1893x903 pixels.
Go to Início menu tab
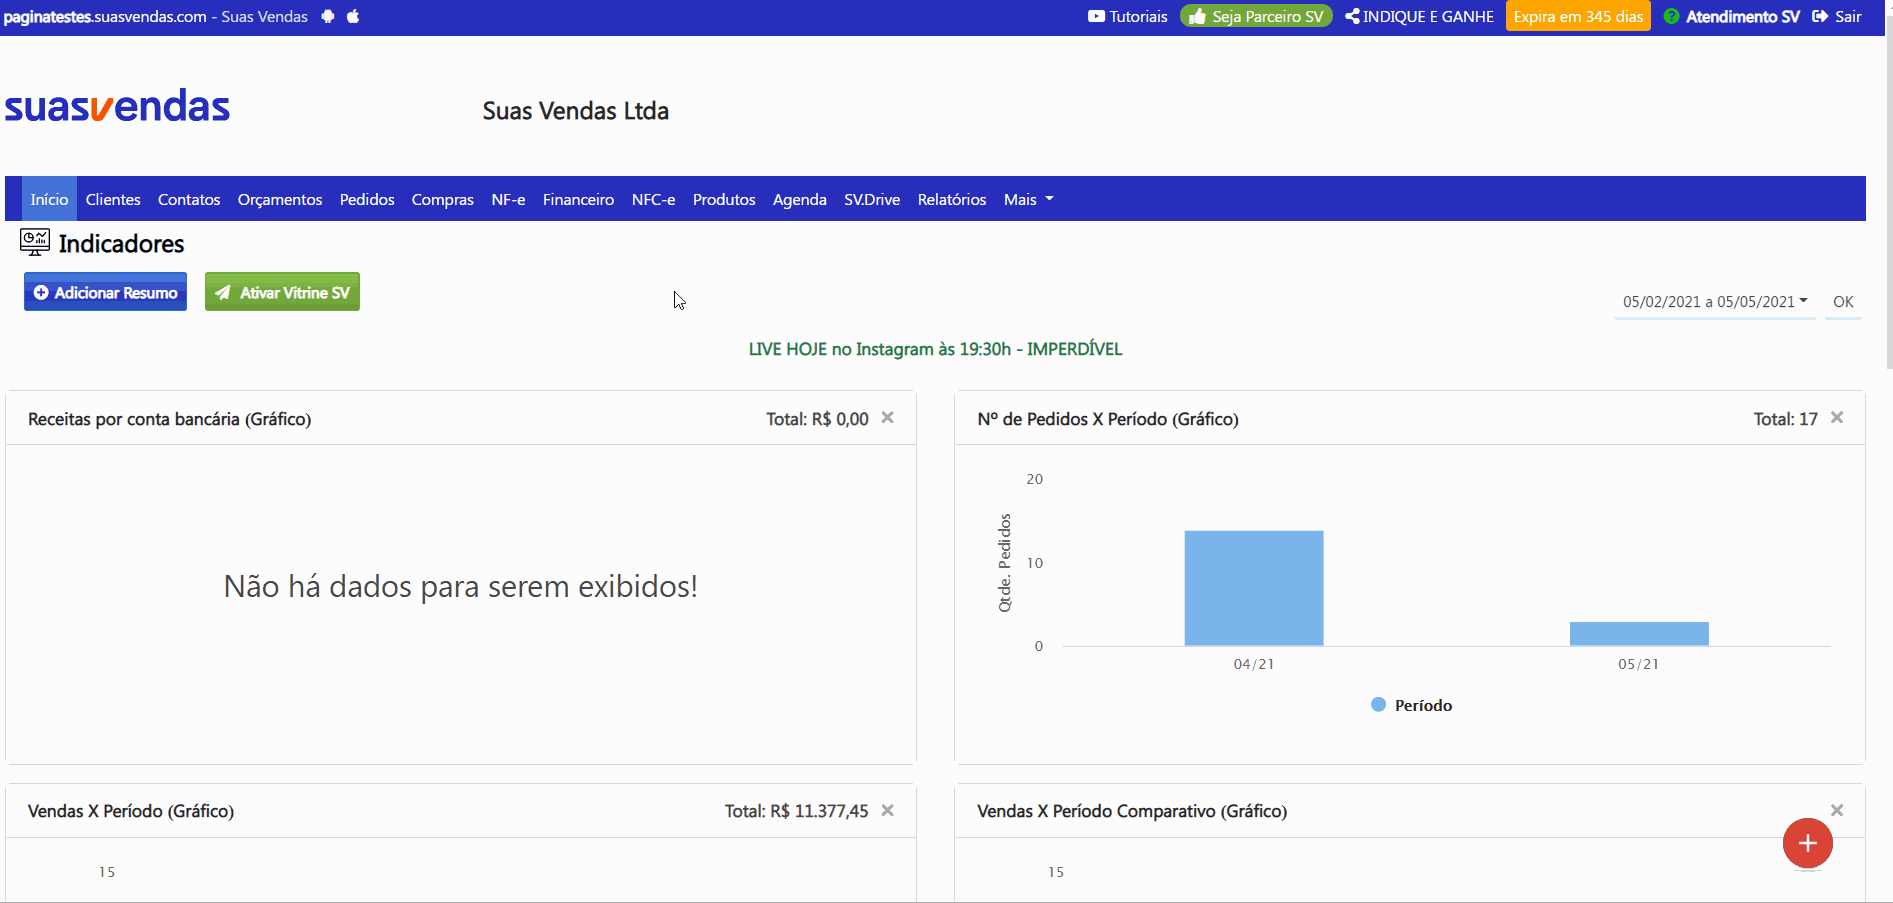pyautogui.click(x=49, y=199)
